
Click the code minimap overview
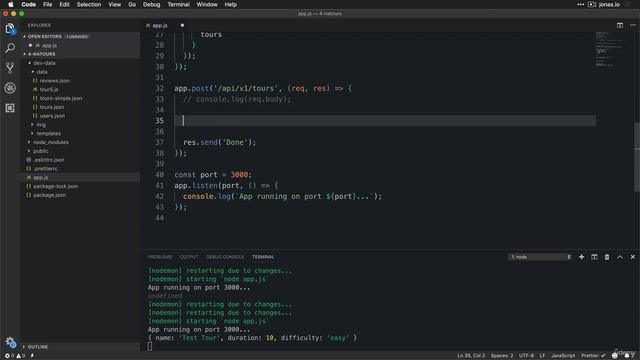611,49
